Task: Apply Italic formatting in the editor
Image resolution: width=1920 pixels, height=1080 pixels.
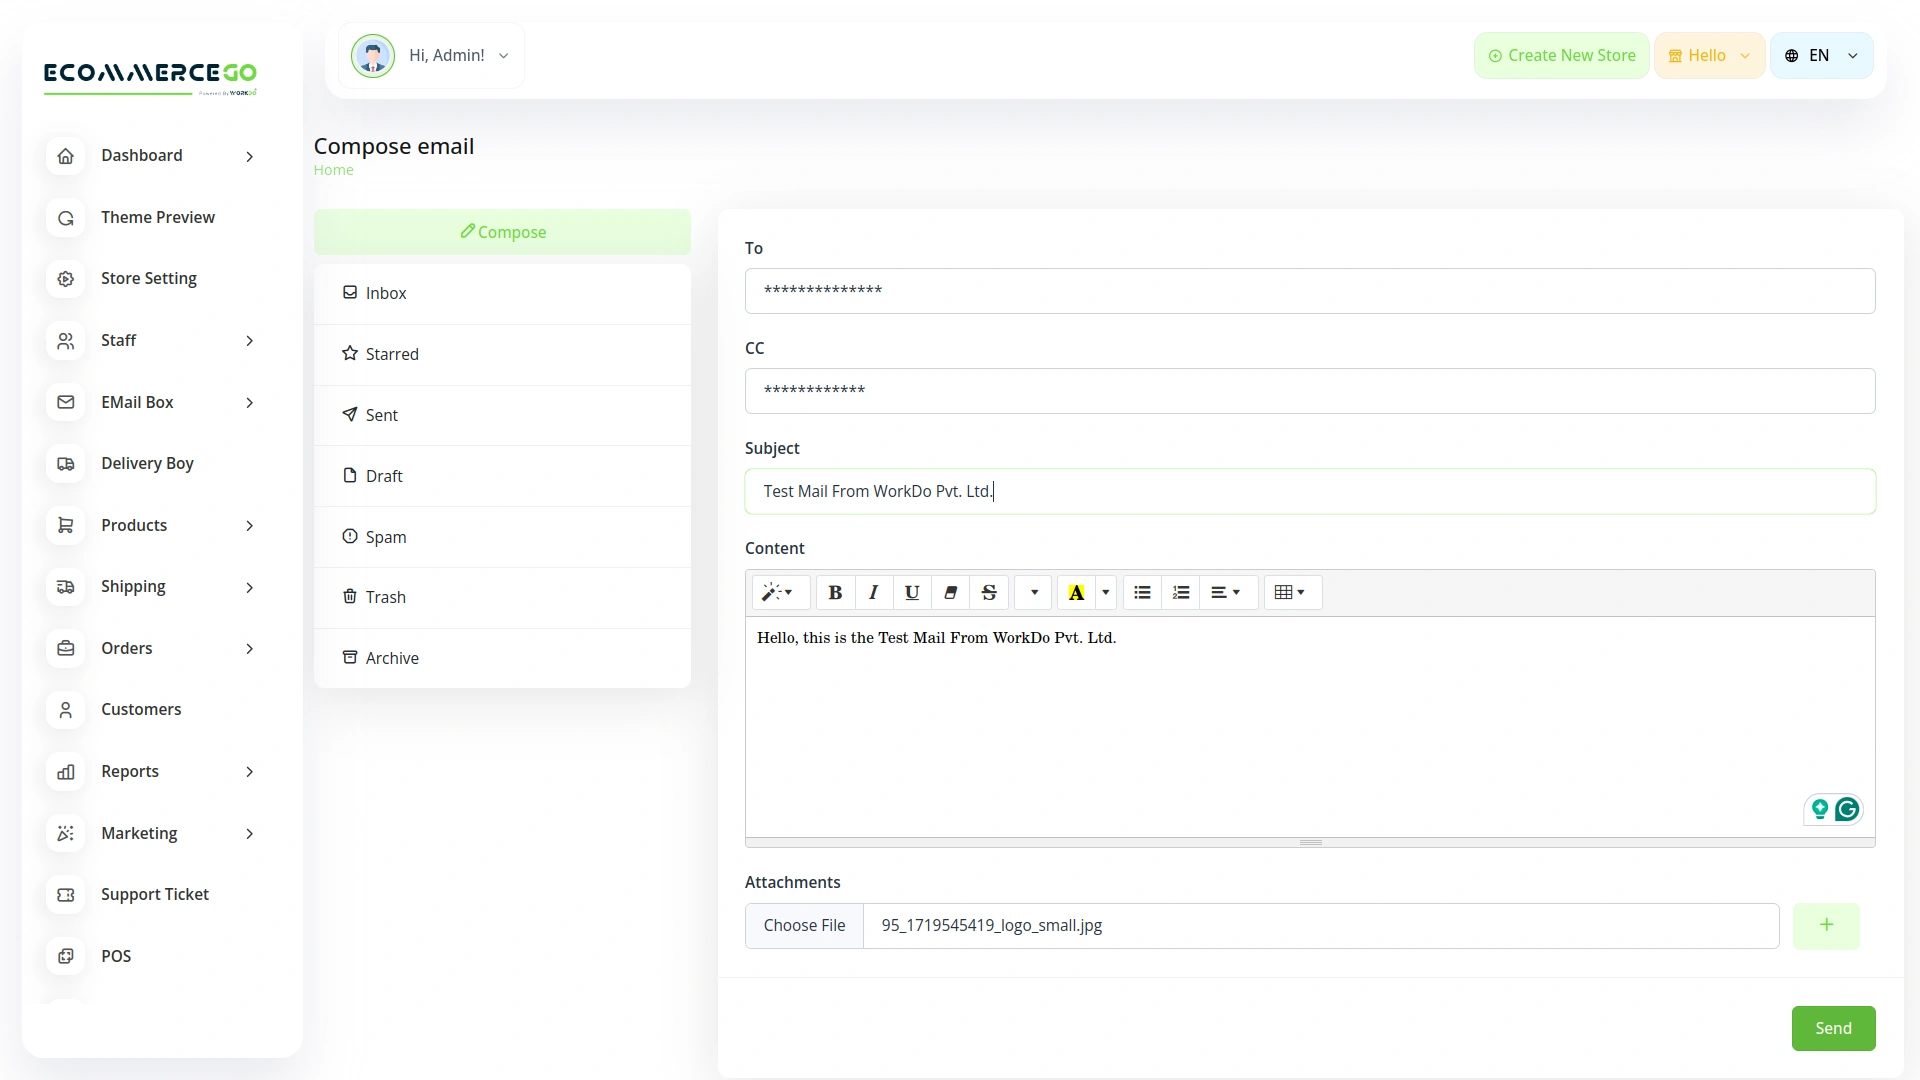Action: click(872, 592)
